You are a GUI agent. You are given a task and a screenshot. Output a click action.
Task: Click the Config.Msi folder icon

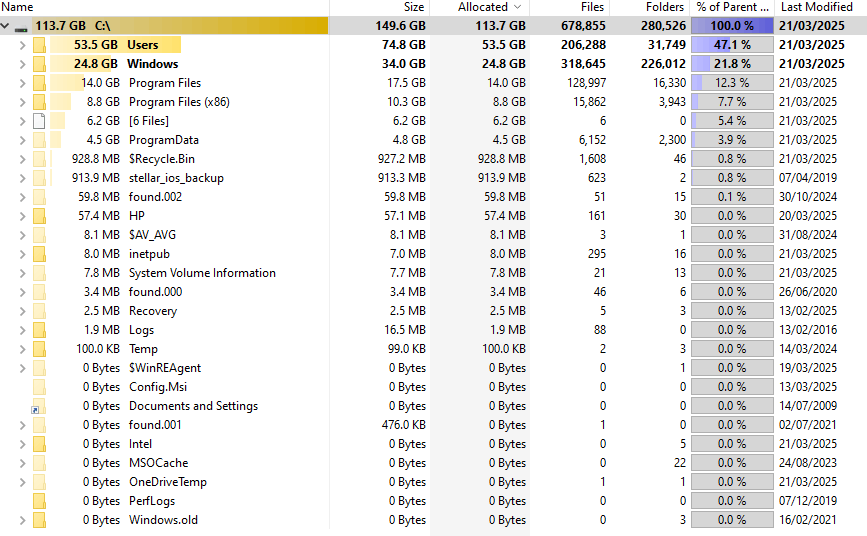39,387
